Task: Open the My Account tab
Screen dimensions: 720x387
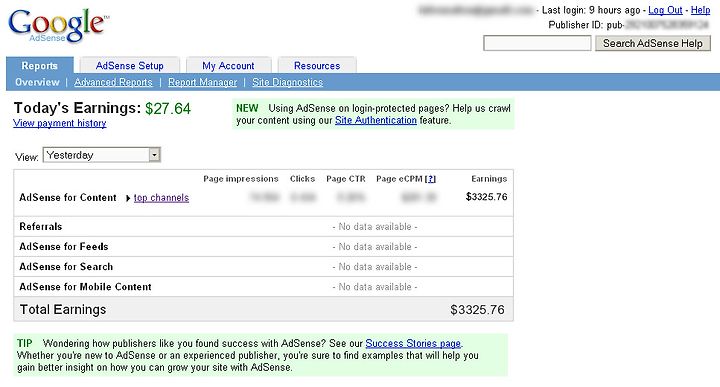Action: [228, 66]
